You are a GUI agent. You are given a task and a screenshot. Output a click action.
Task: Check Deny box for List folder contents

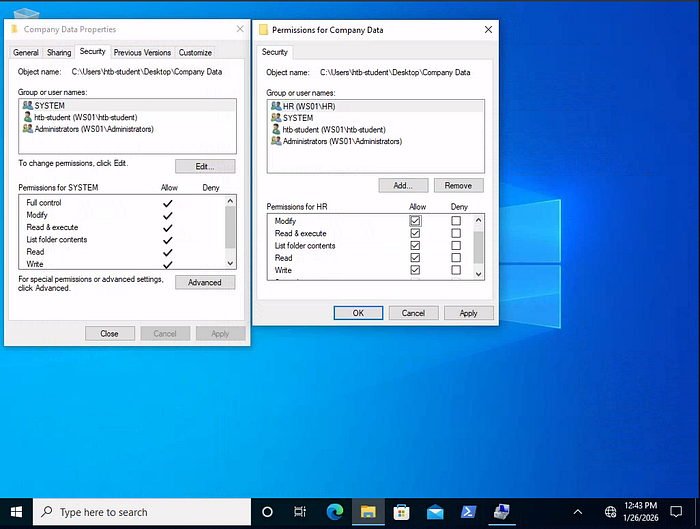click(x=456, y=246)
